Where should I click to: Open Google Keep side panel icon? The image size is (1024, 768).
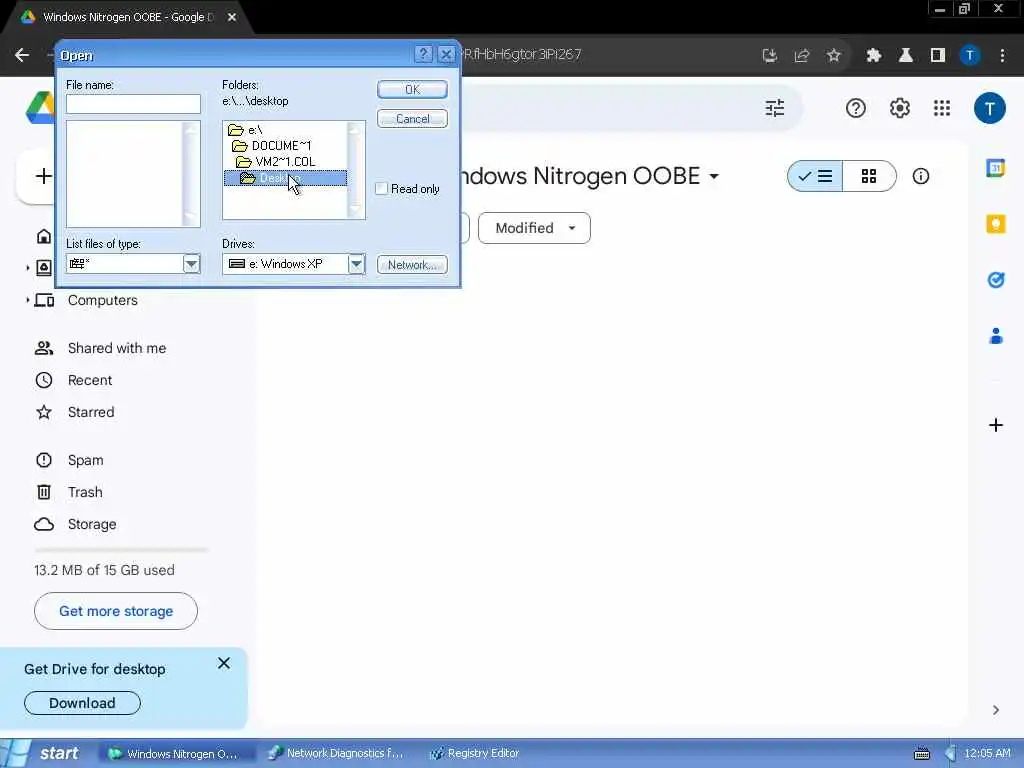coord(996,224)
